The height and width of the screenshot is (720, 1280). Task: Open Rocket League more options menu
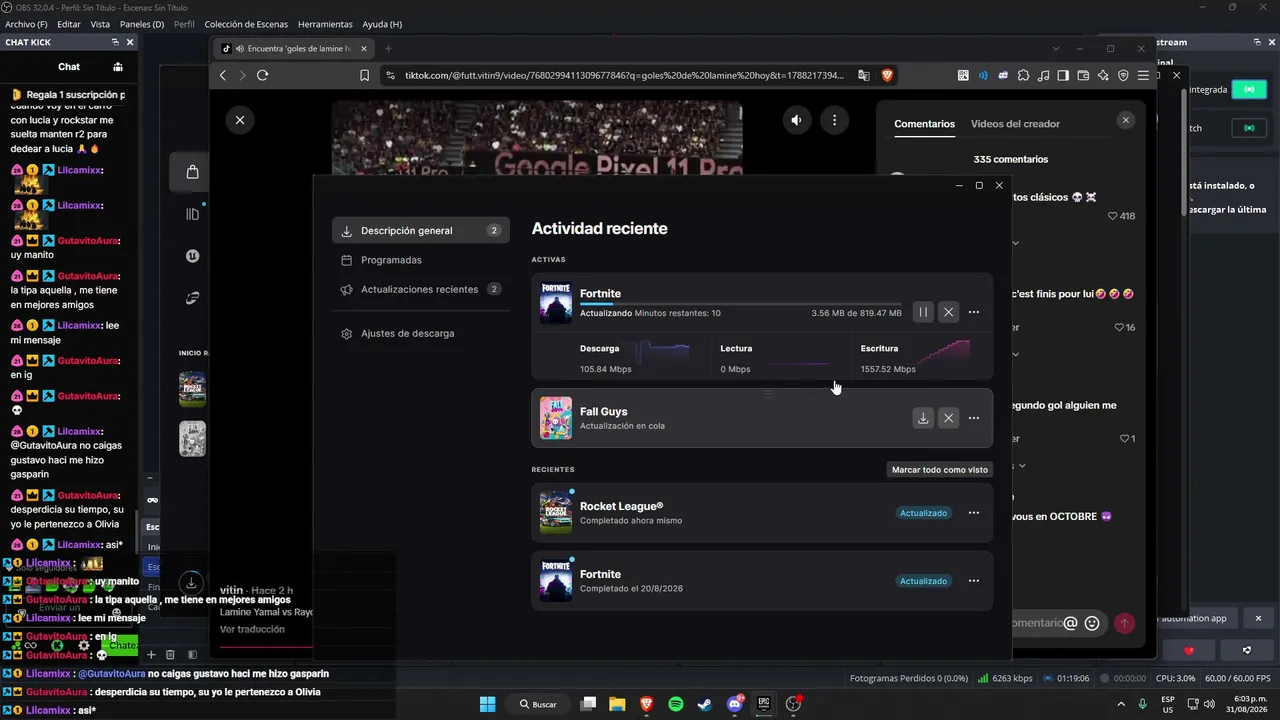pyautogui.click(x=974, y=513)
